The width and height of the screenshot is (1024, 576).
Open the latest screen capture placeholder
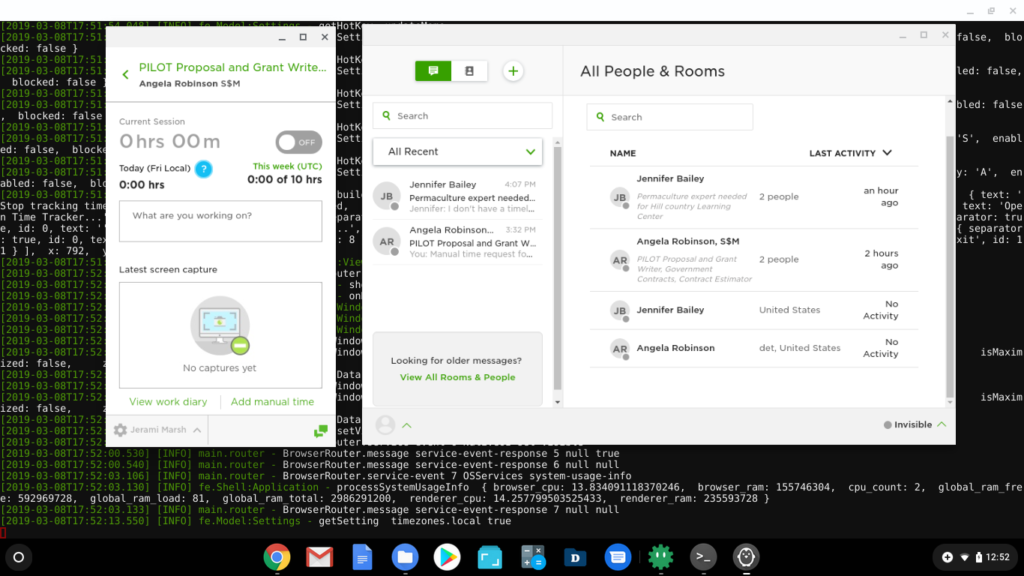[x=220, y=335]
